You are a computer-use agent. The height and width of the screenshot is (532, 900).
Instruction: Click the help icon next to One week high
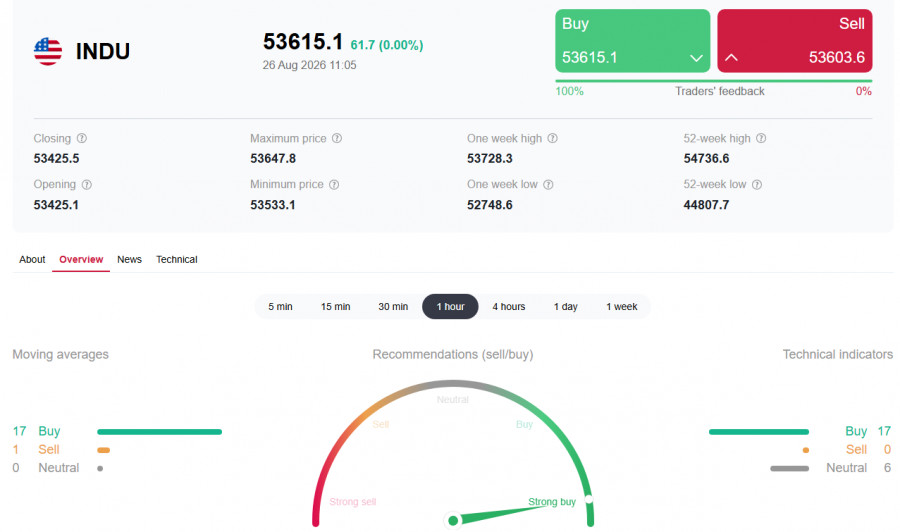pyautogui.click(x=552, y=138)
